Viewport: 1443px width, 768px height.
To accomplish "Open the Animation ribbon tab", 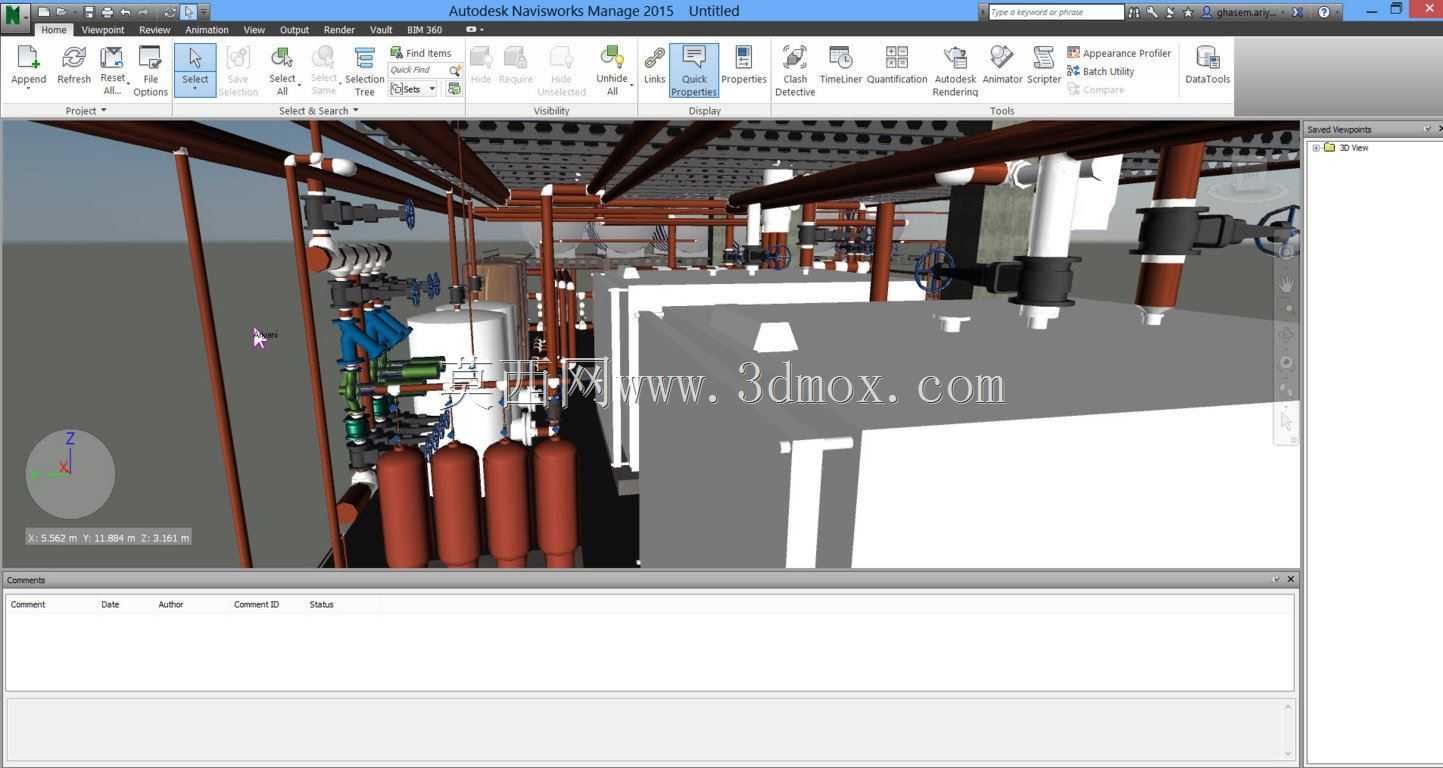I will (x=207, y=30).
